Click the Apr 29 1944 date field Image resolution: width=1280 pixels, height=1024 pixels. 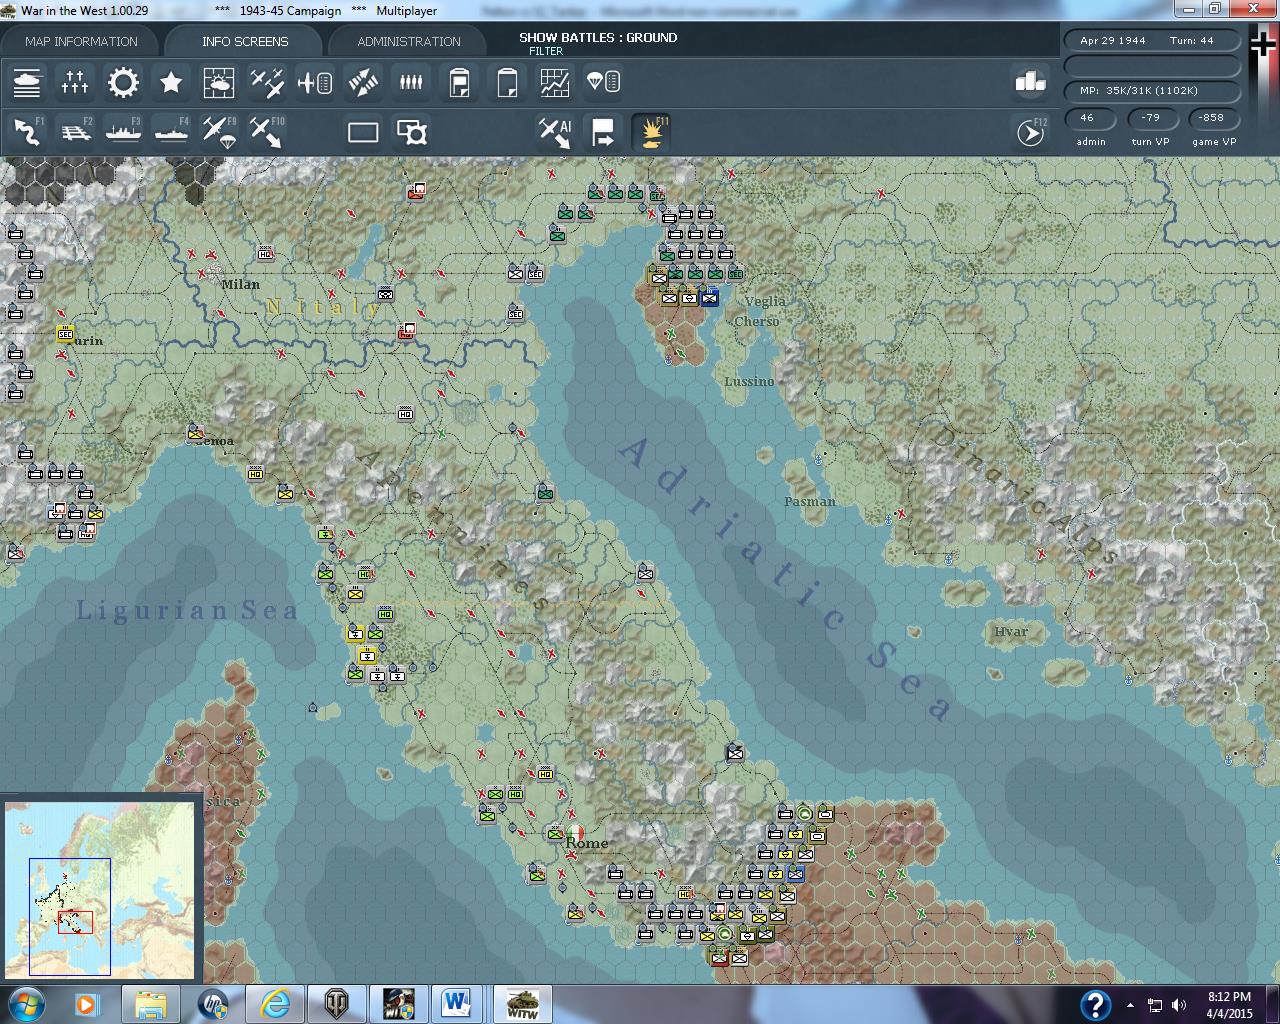[1113, 41]
